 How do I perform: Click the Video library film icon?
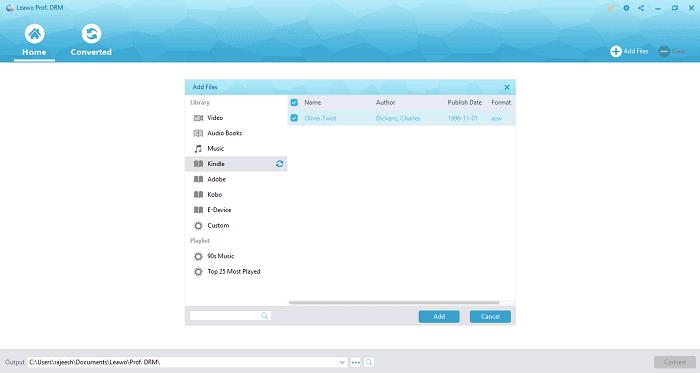(x=198, y=118)
